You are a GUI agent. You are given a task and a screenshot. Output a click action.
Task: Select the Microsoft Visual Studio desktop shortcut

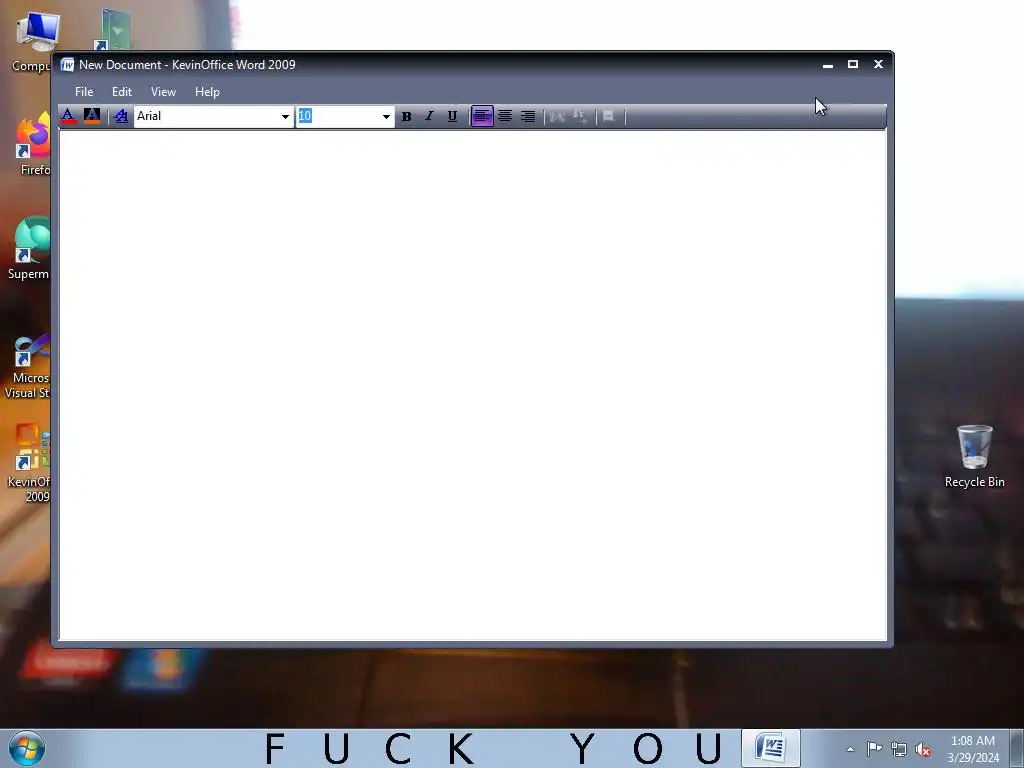pos(29,366)
